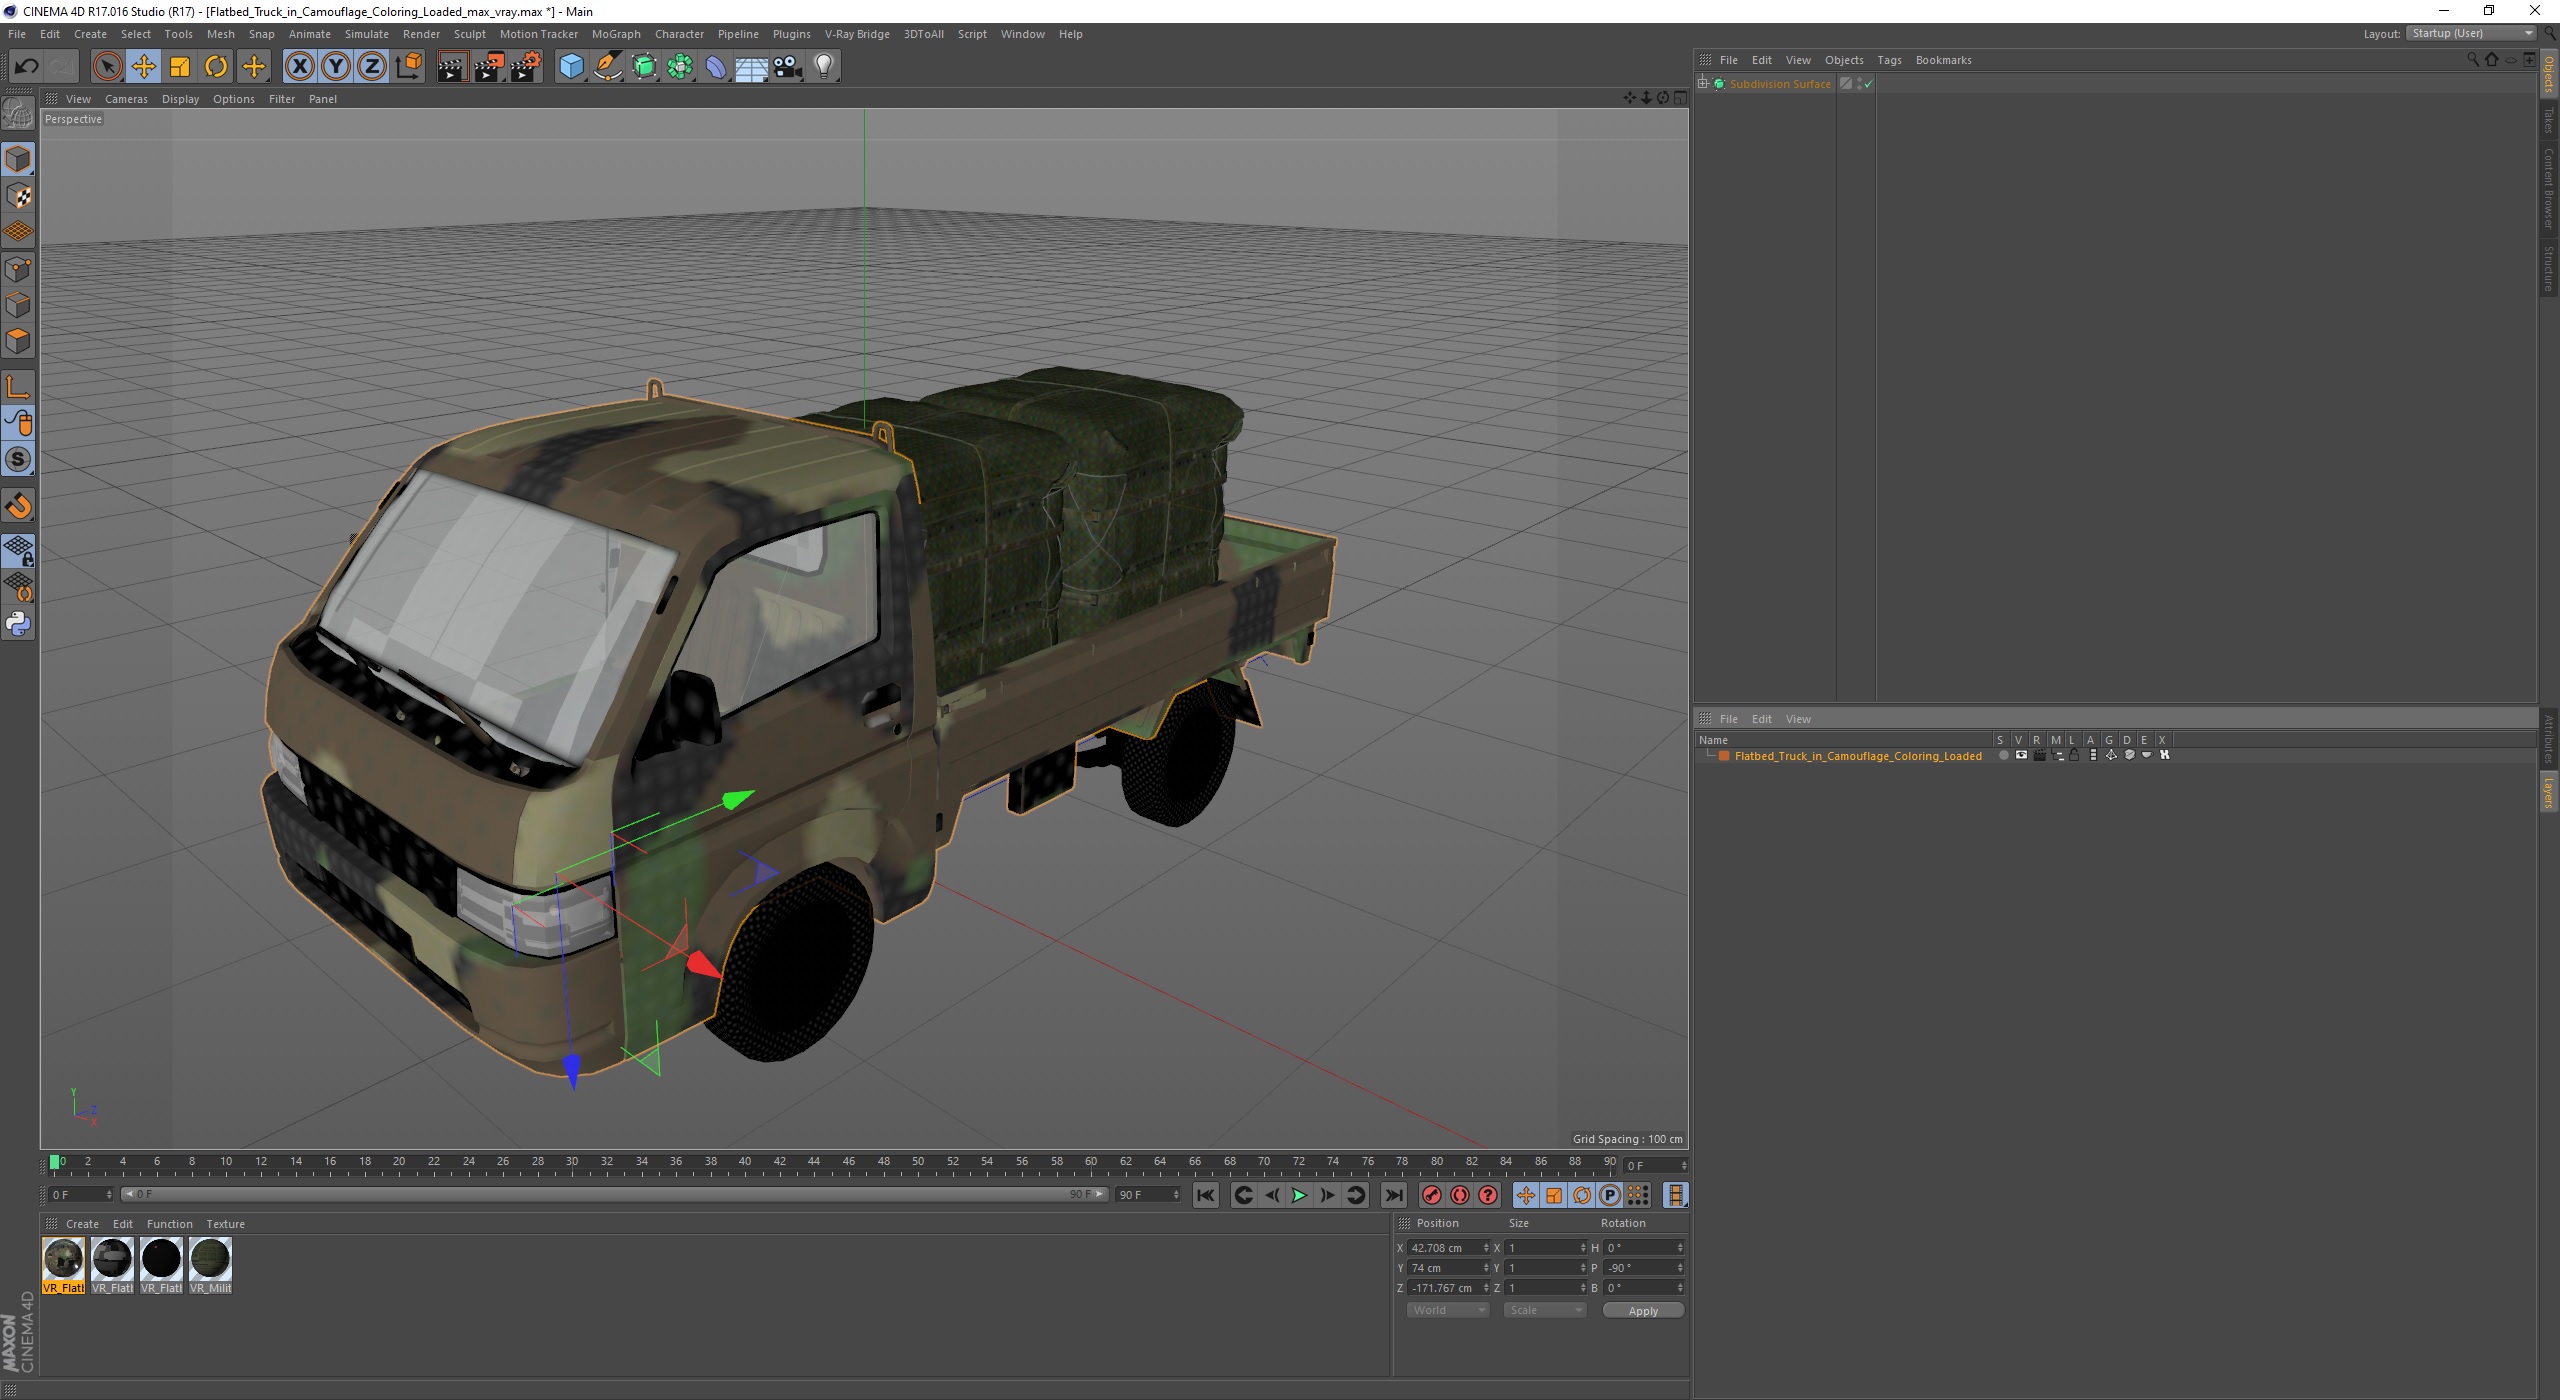Toggle the Z-axis lock
Image resolution: width=2560 pixels, height=1400 pixels.
tap(372, 67)
